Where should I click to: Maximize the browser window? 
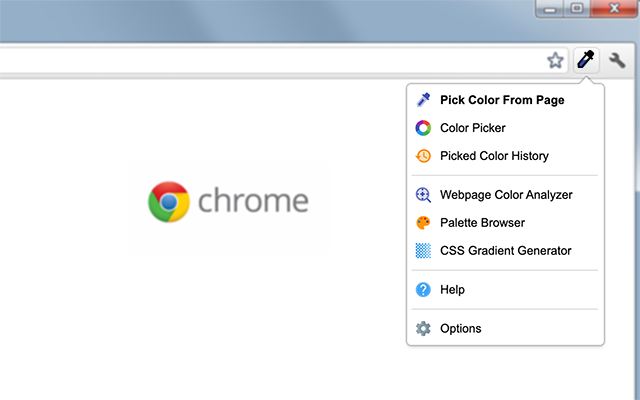(x=577, y=8)
